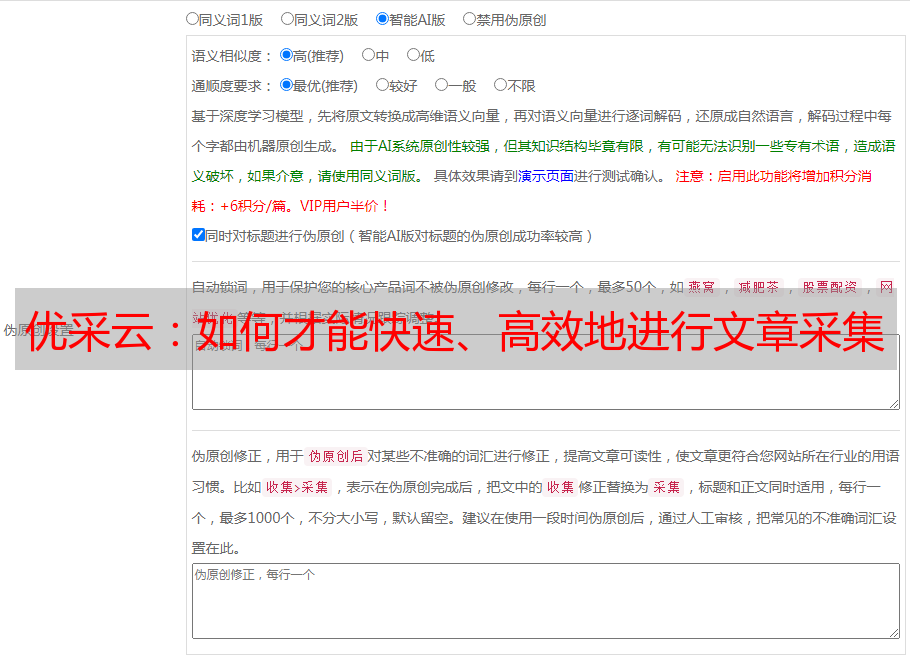Click into the 伪原创修正 text area
This screenshot has width=911, height=658.
(x=546, y=601)
